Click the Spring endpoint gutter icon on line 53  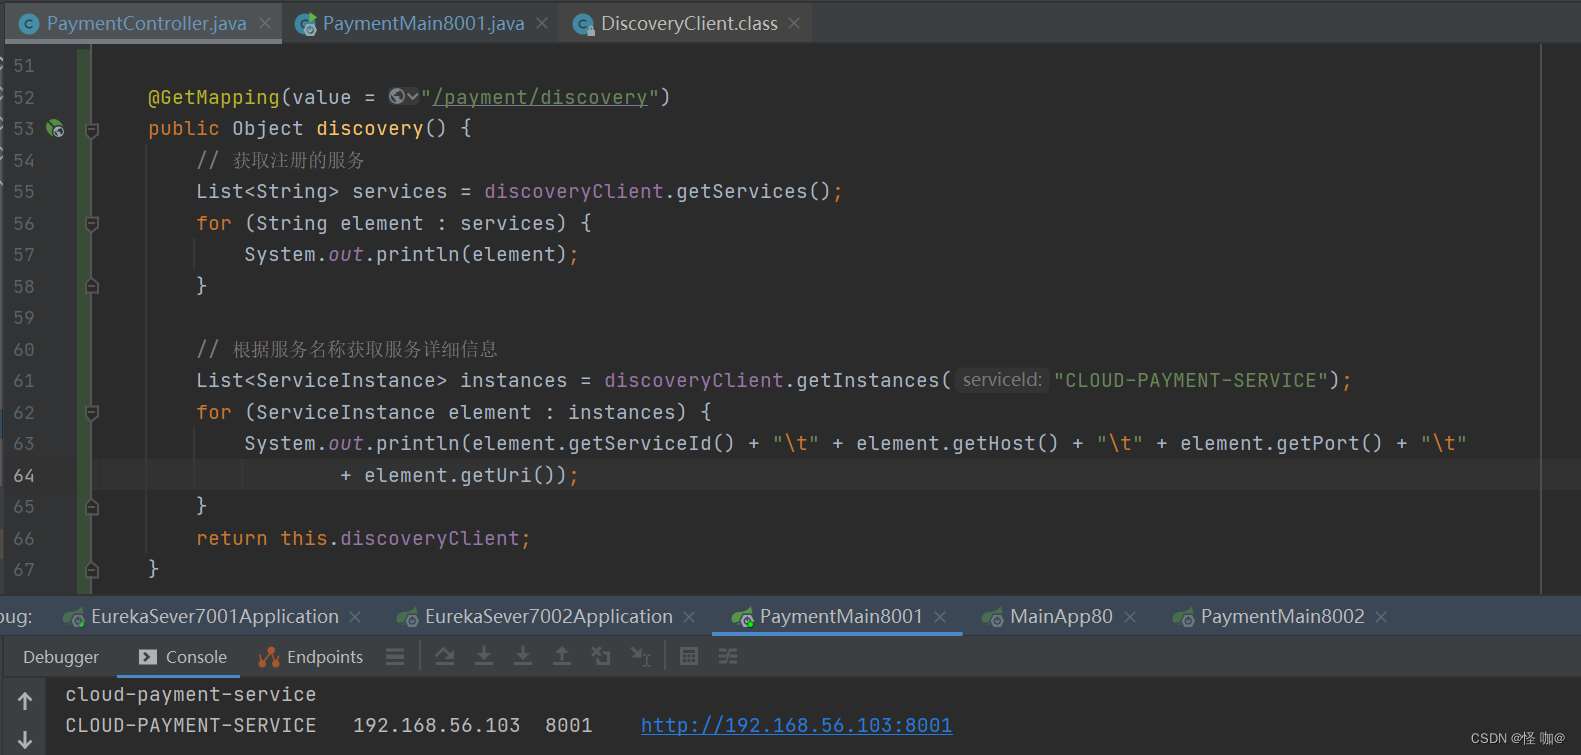[56, 128]
